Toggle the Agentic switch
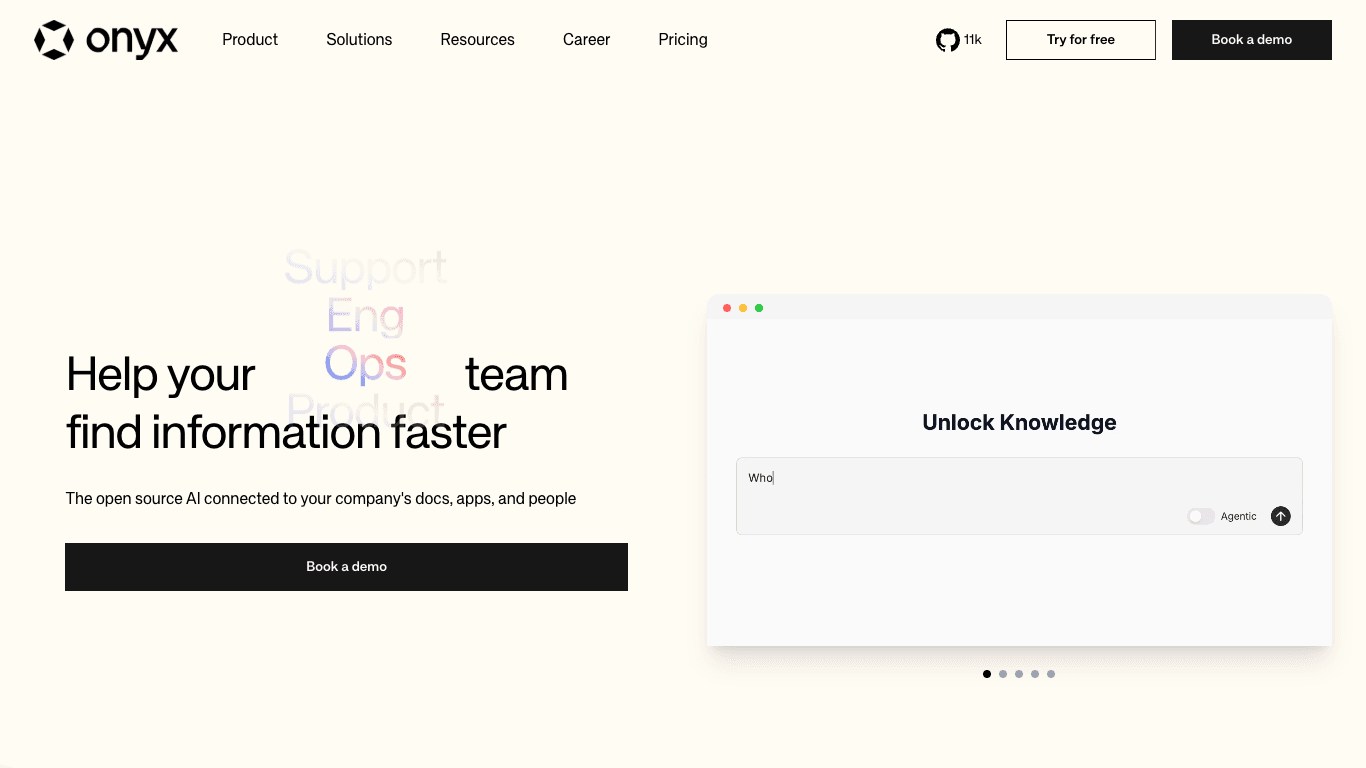The image size is (1366, 768). 1200,516
